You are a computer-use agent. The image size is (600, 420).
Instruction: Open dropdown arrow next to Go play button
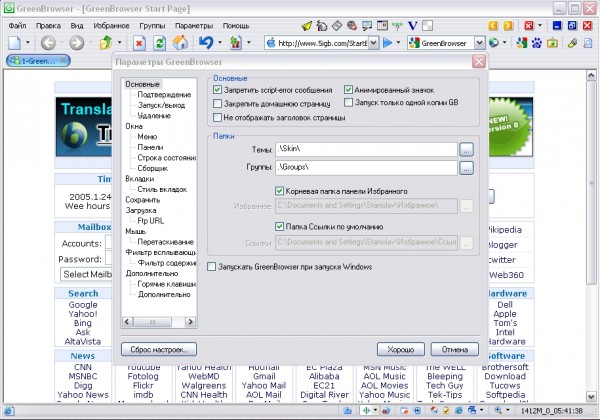pyautogui.click(x=398, y=42)
